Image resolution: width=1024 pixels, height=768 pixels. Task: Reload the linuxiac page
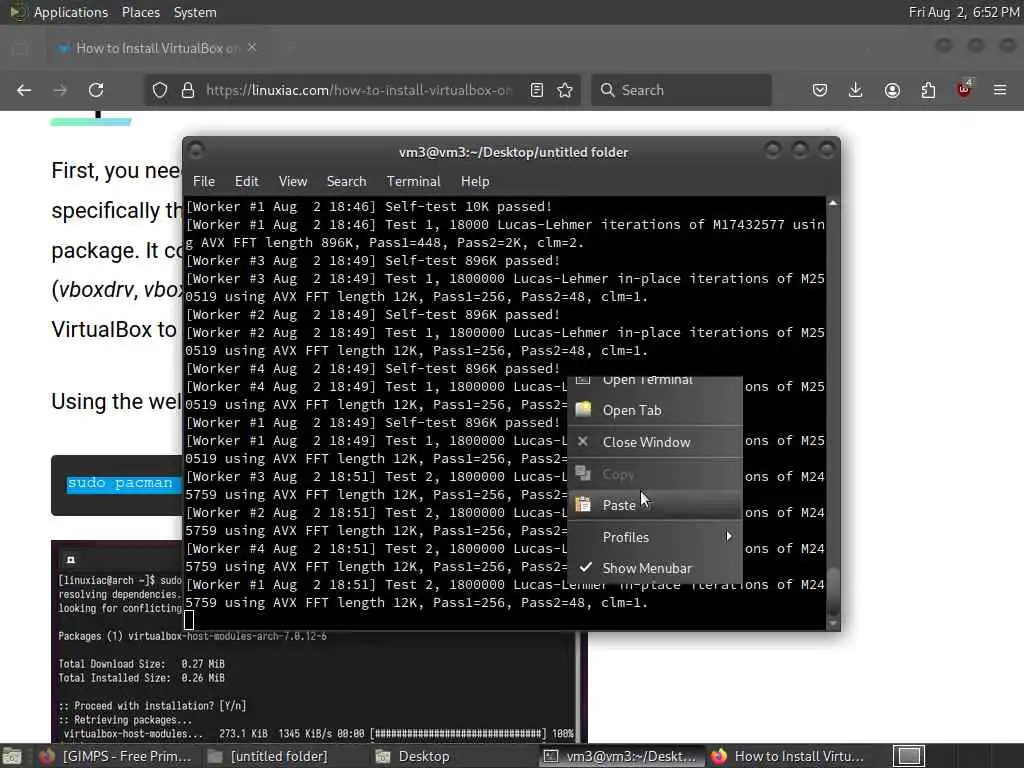(96, 90)
